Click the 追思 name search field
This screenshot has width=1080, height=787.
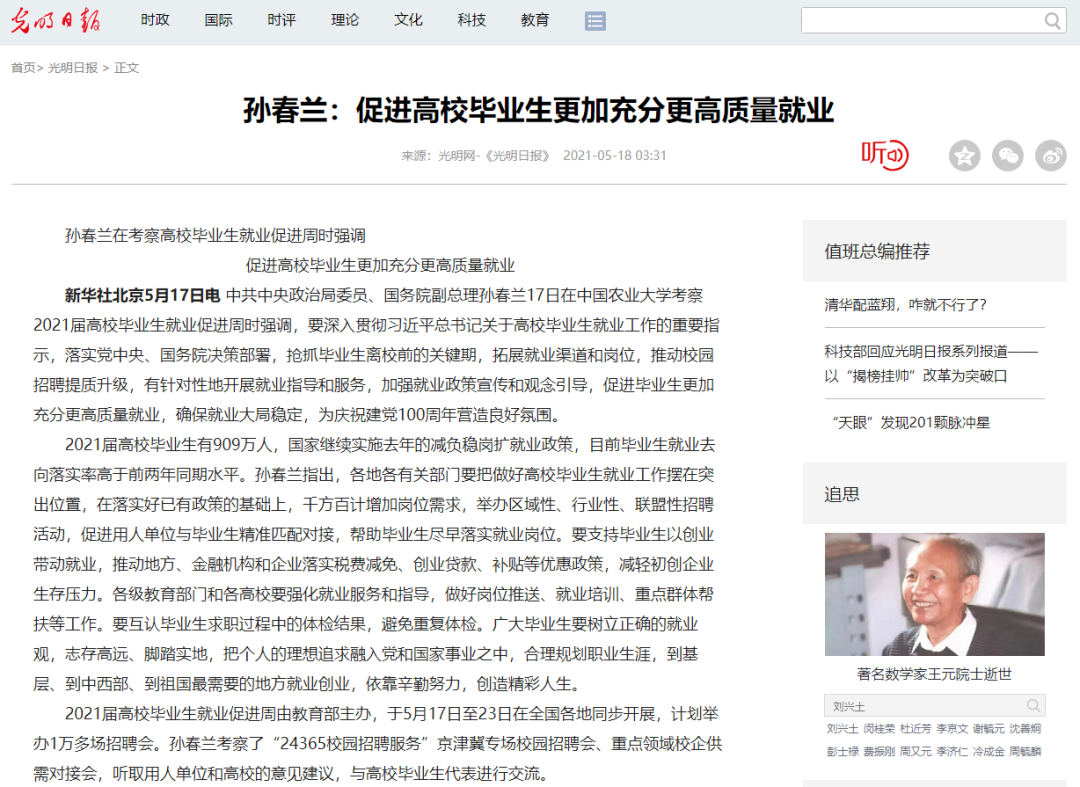pos(922,706)
